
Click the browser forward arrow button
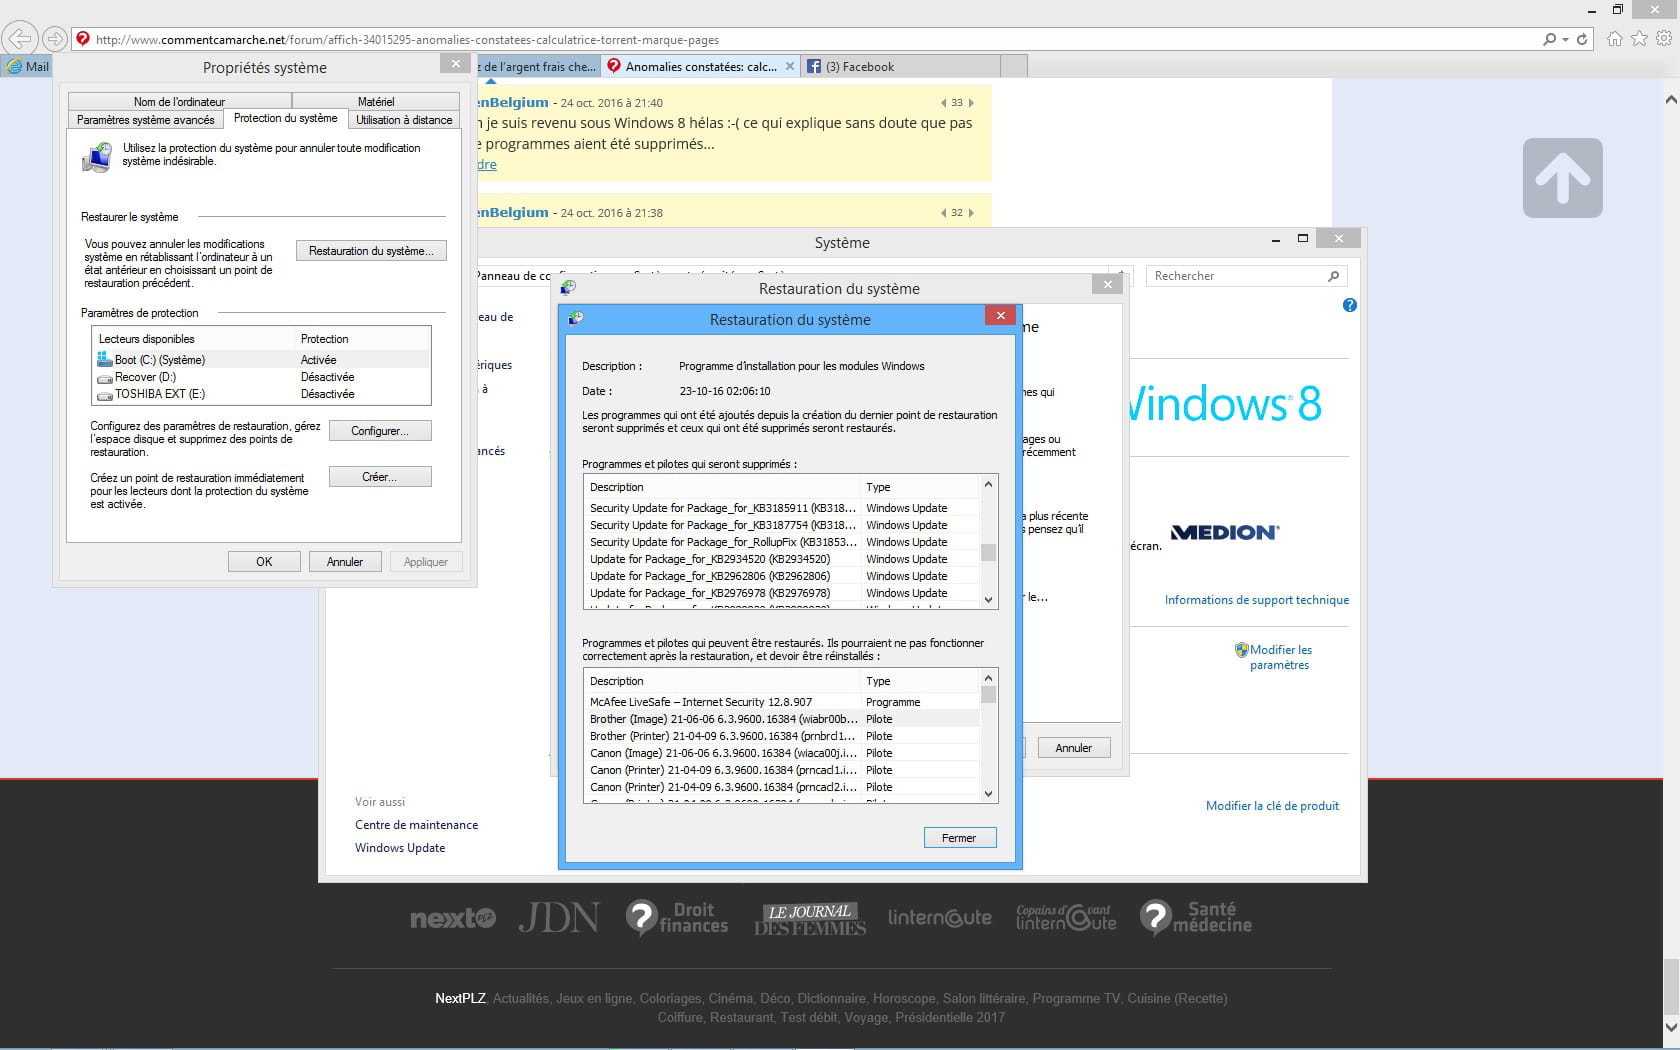55,39
